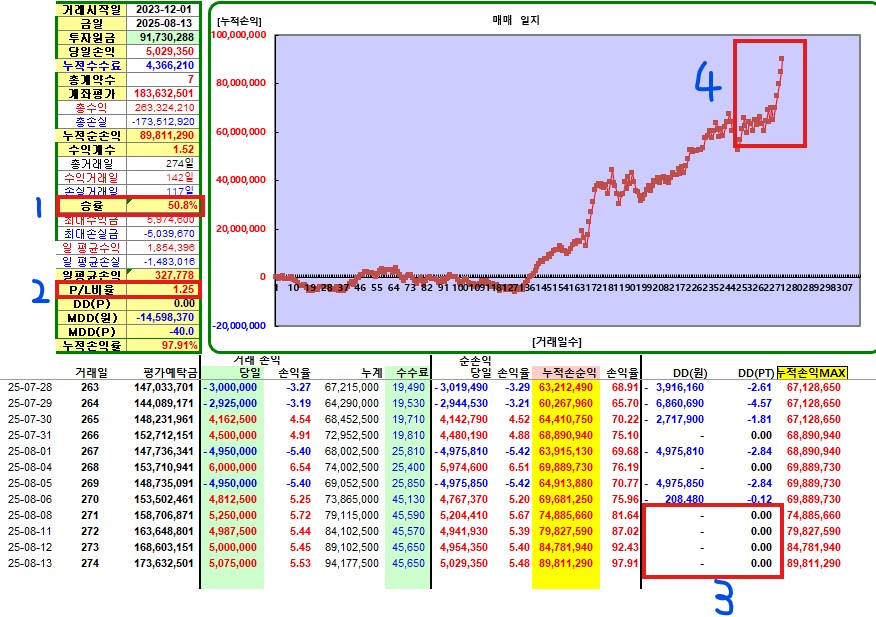Click the 총거래일 value 274일
This screenshot has height=617, width=876.
tap(163, 163)
